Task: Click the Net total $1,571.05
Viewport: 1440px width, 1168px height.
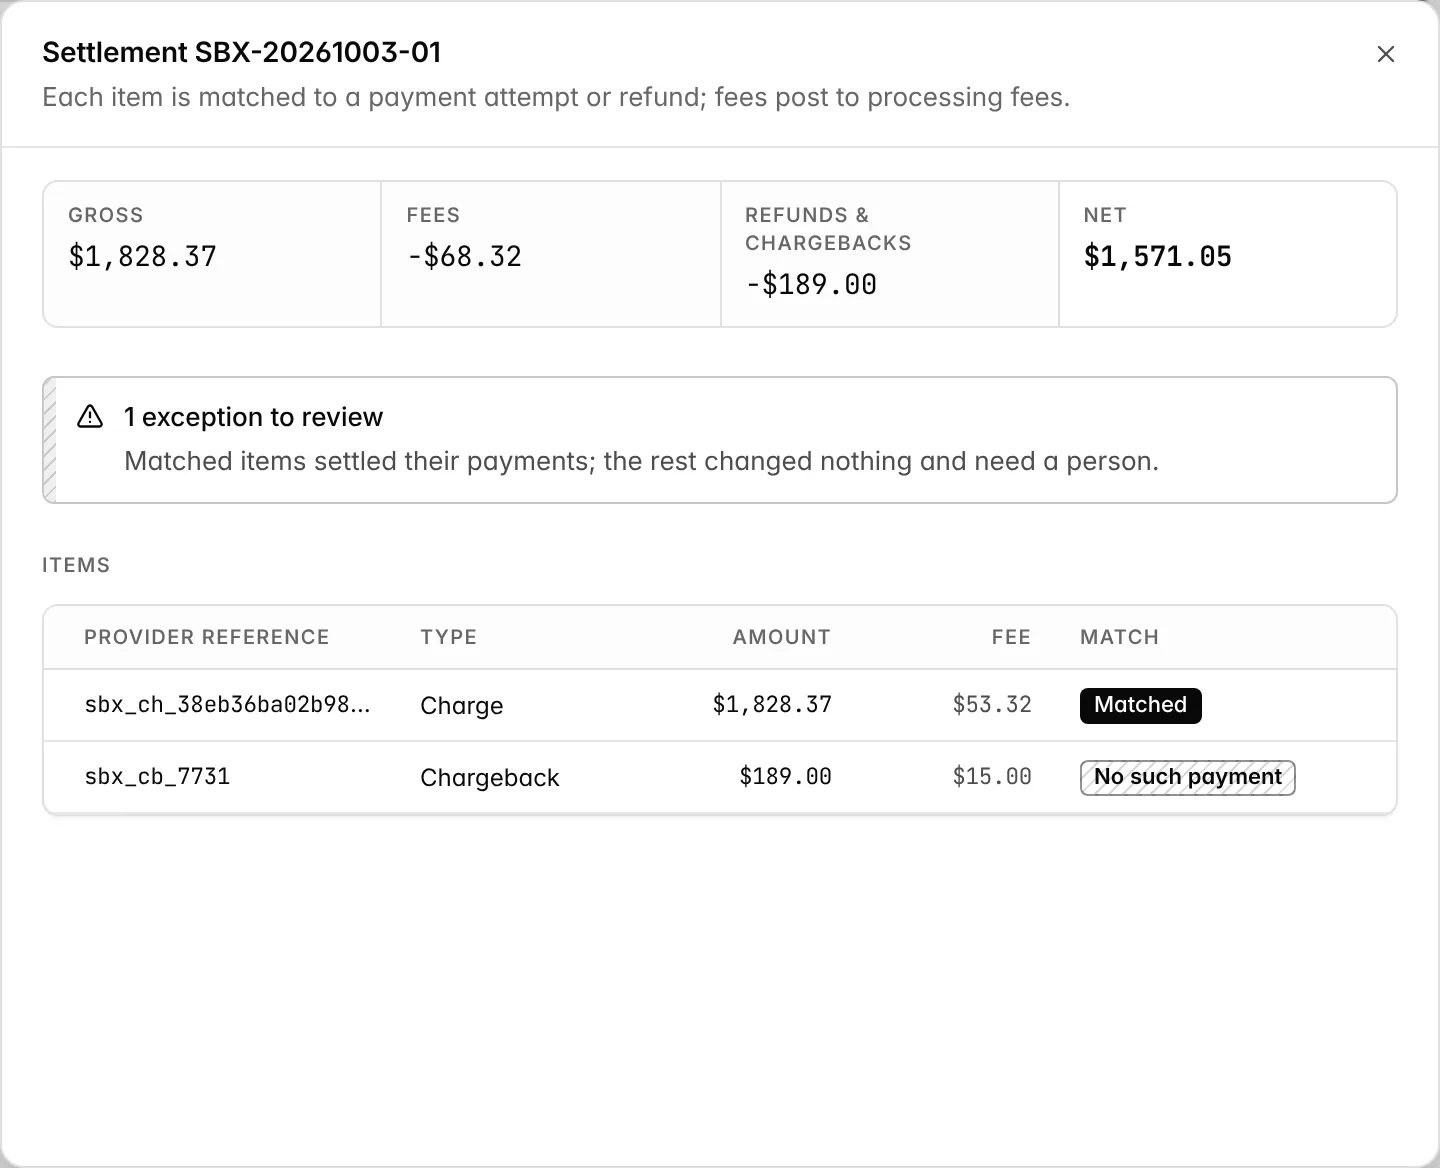Action: [x=1158, y=257]
